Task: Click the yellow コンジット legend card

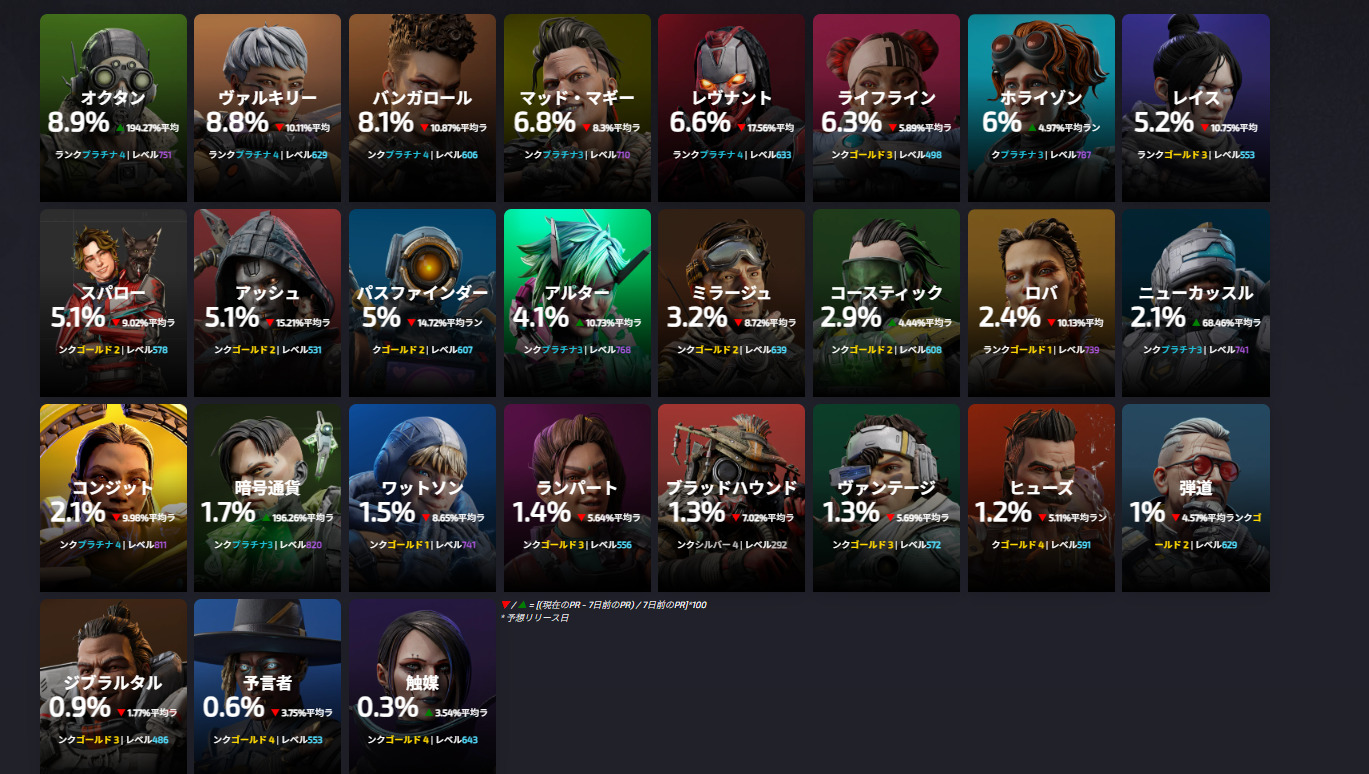Action: (113, 498)
